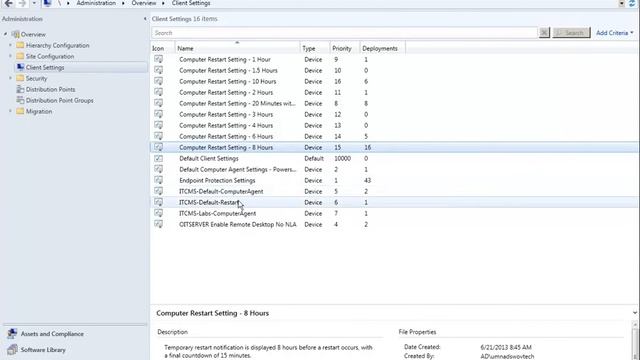The height and width of the screenshot is (360, 640).
Task: Click the Forward navigation arrow
Action: pyautogui.click(x=22, y=3)
